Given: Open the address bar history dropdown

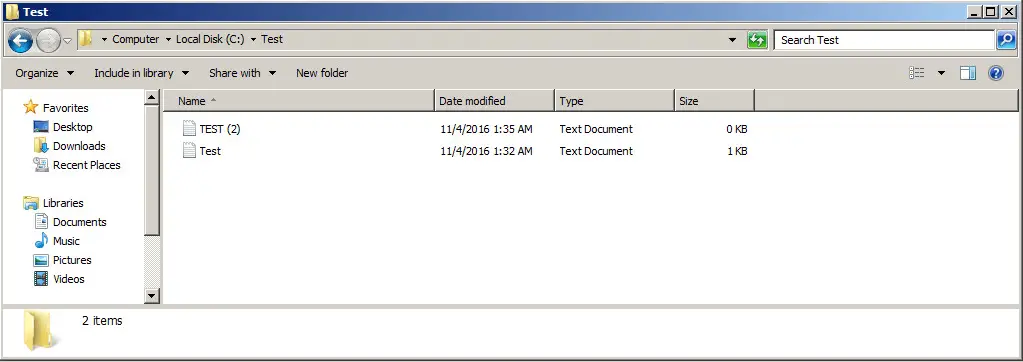Looking at the screenshot, I should [733, 40].
